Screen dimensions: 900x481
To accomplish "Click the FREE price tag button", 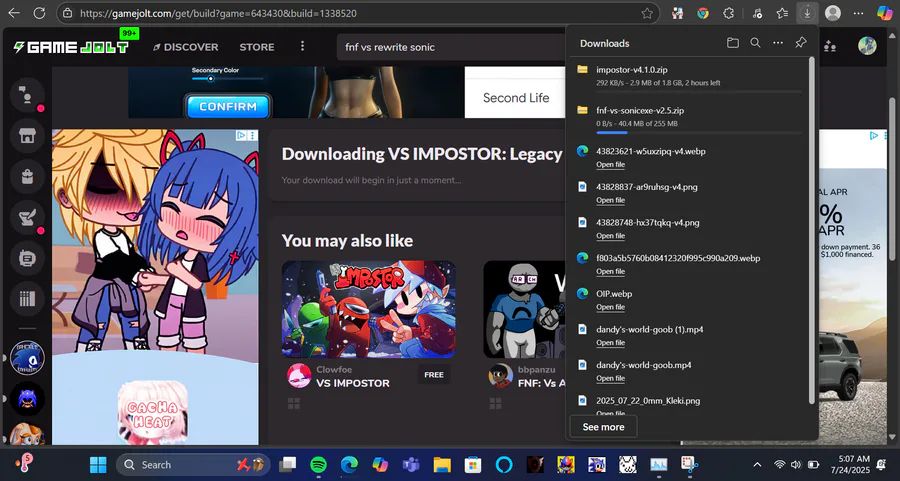I will pos(434,375).
